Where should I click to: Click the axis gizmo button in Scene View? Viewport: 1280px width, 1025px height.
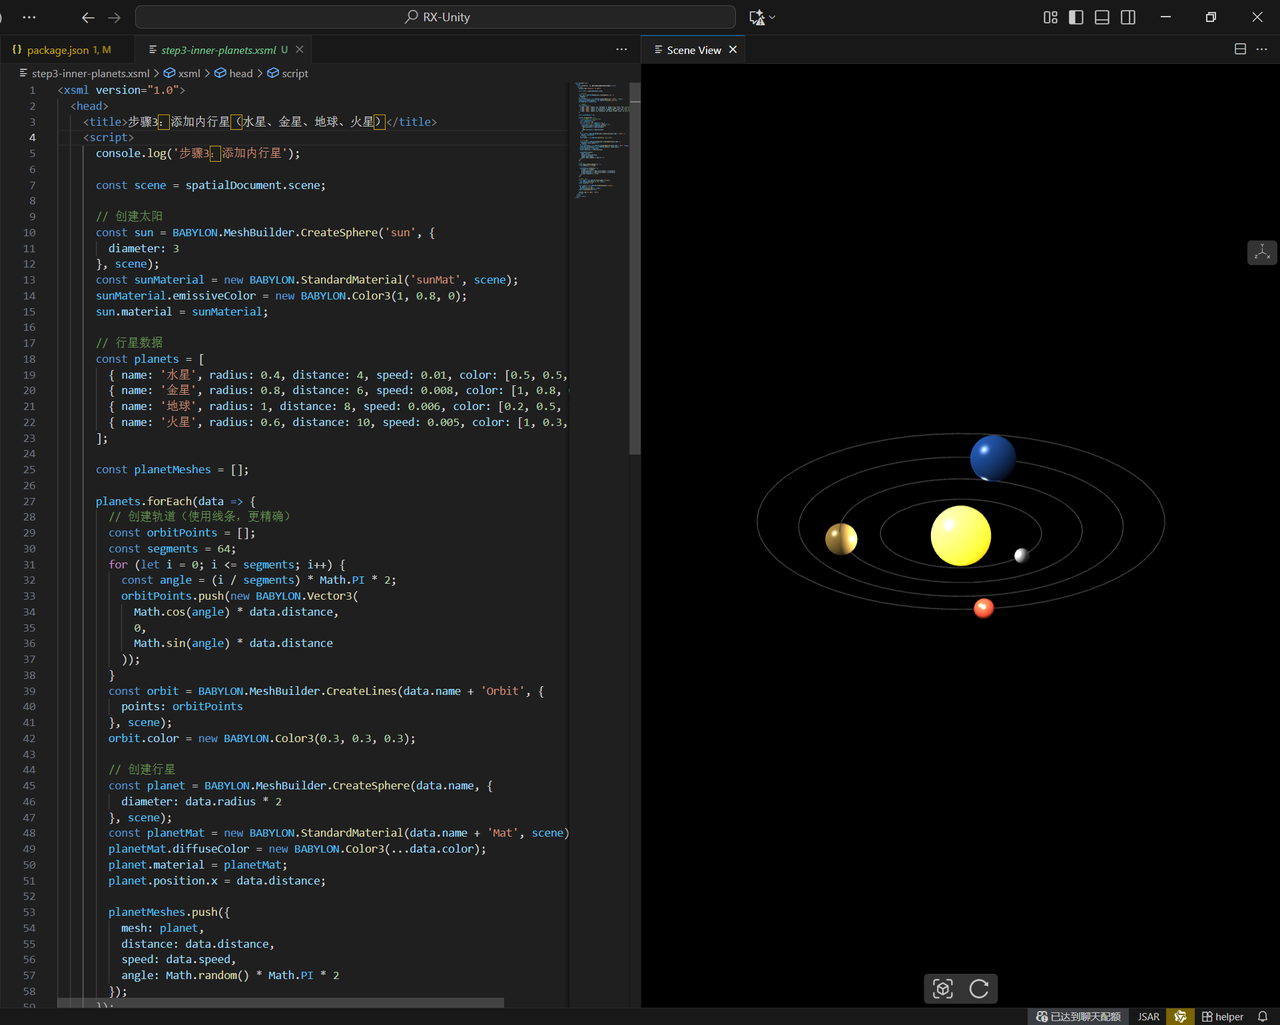coord(1262,252)
